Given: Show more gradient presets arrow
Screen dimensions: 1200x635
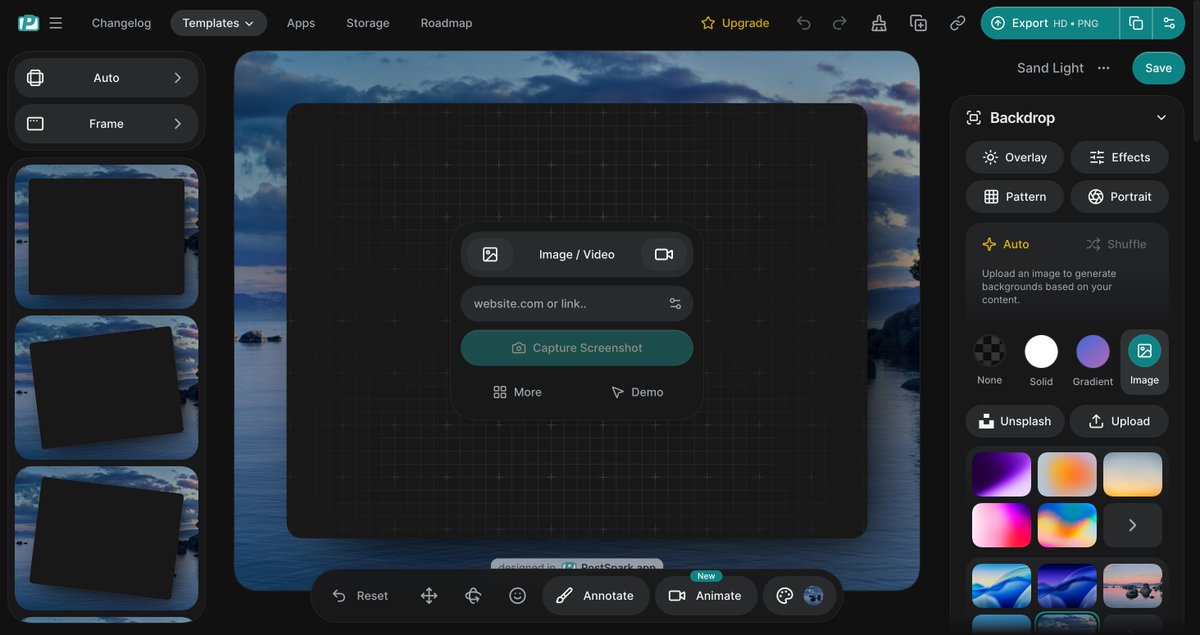Looking at the screenshot, I should point(1132,525).
